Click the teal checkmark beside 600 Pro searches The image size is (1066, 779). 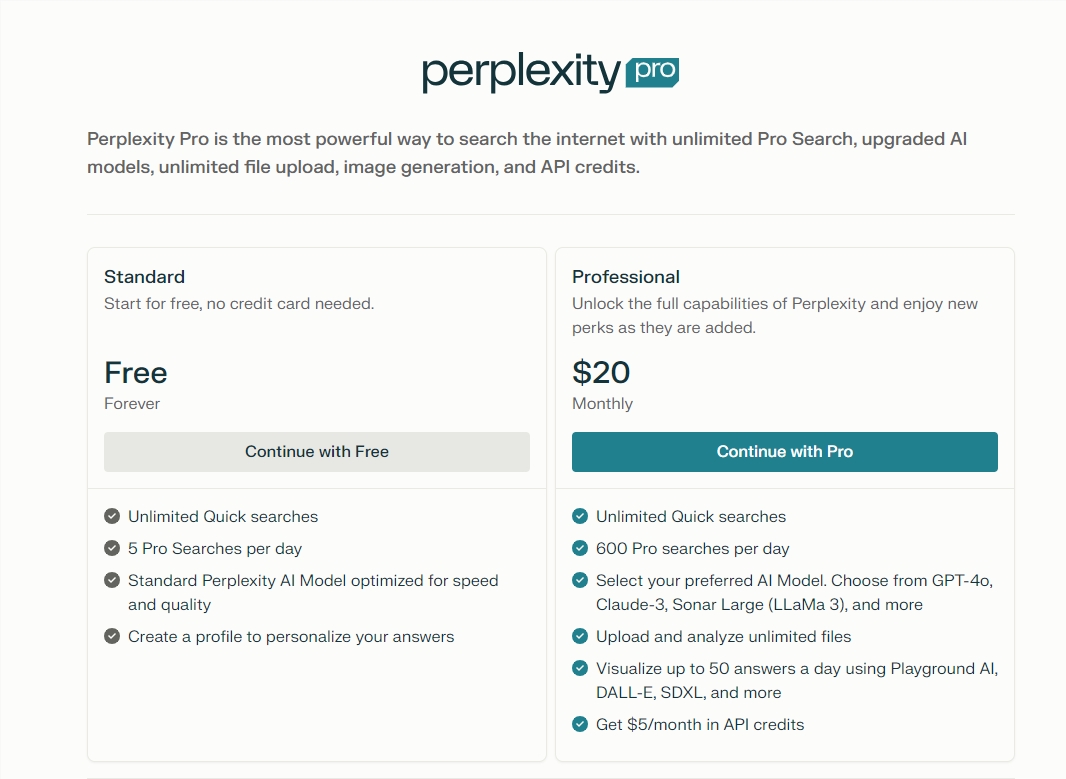580,548
